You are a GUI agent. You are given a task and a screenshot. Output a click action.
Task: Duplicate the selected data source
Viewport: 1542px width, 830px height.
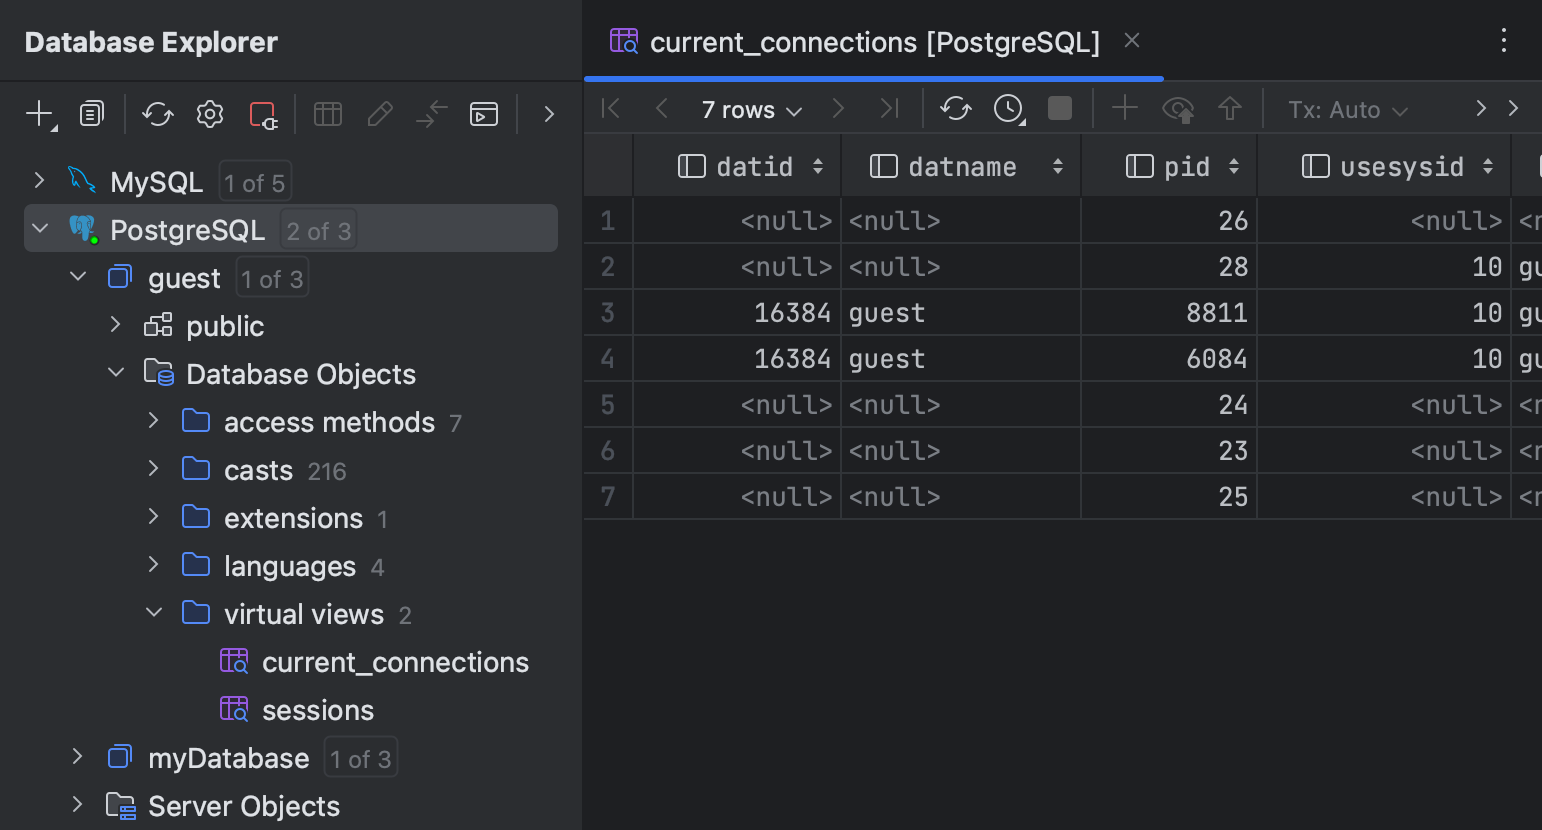(91, 114)
